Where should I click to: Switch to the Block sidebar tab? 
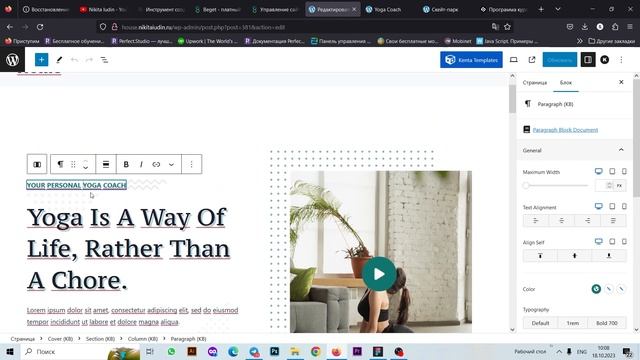tap(566, 82)
